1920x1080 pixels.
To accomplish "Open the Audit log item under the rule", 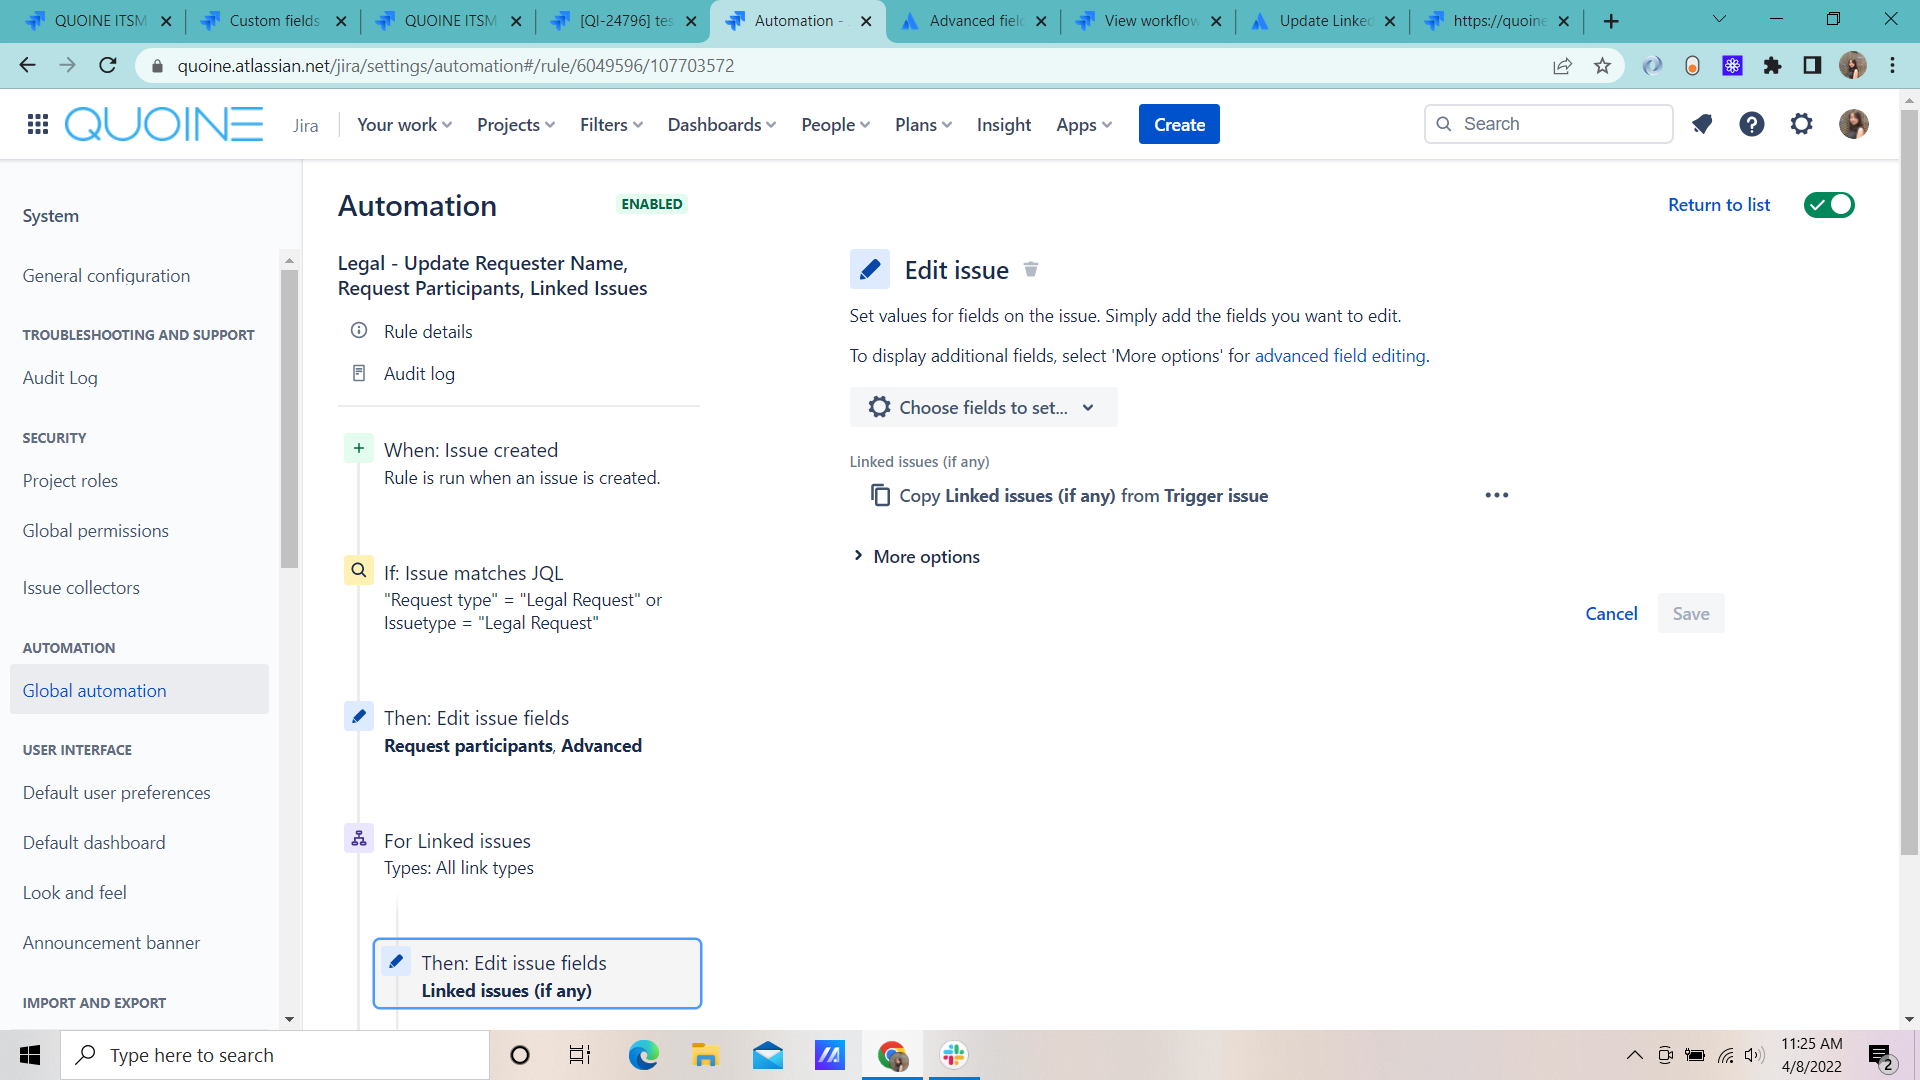I will tap(419, 374).
